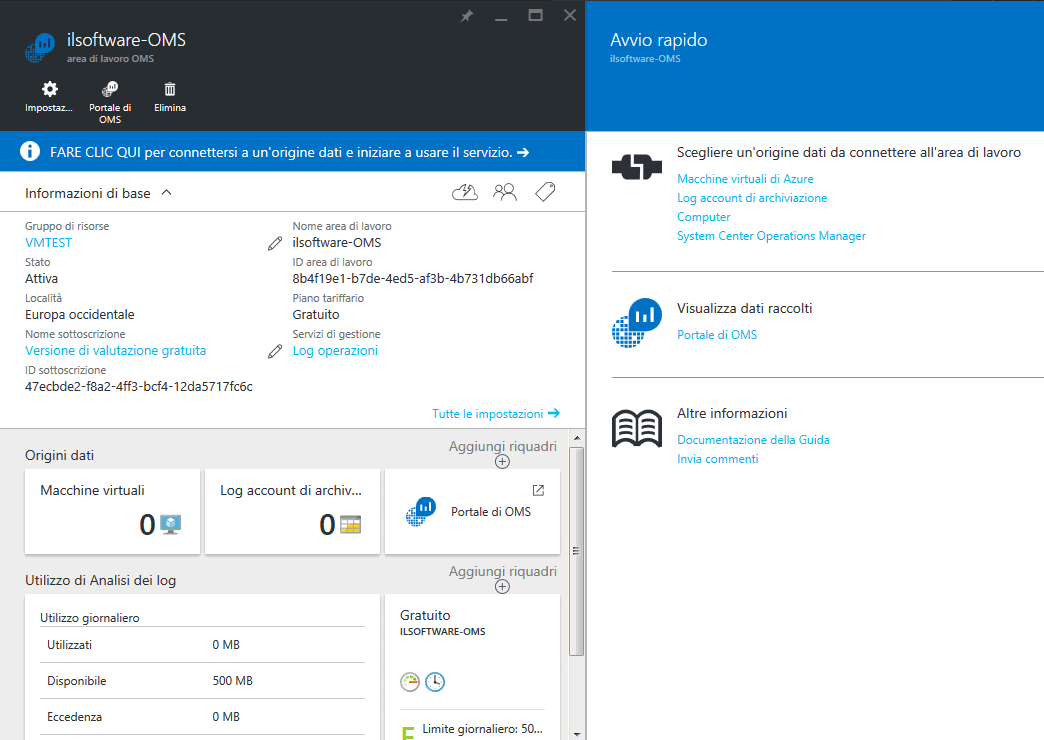Pin the ilsoftware-OMS blade
Screen dimensions: 1044x740
click(x=467, y=16)
